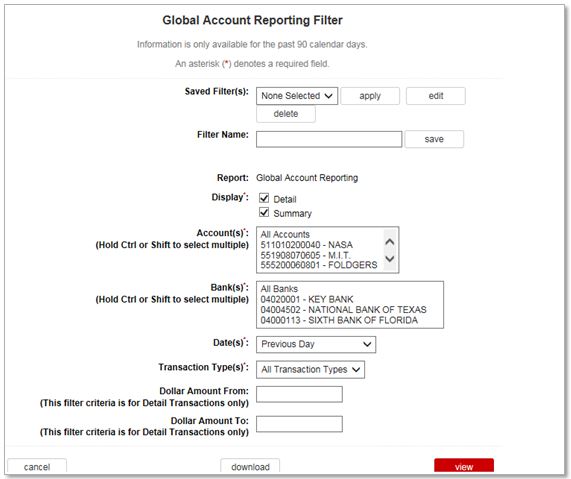Expand the Transaction Type(s) dropdown
The height and width of the screenshot is (479, 571).
[310, 370]
